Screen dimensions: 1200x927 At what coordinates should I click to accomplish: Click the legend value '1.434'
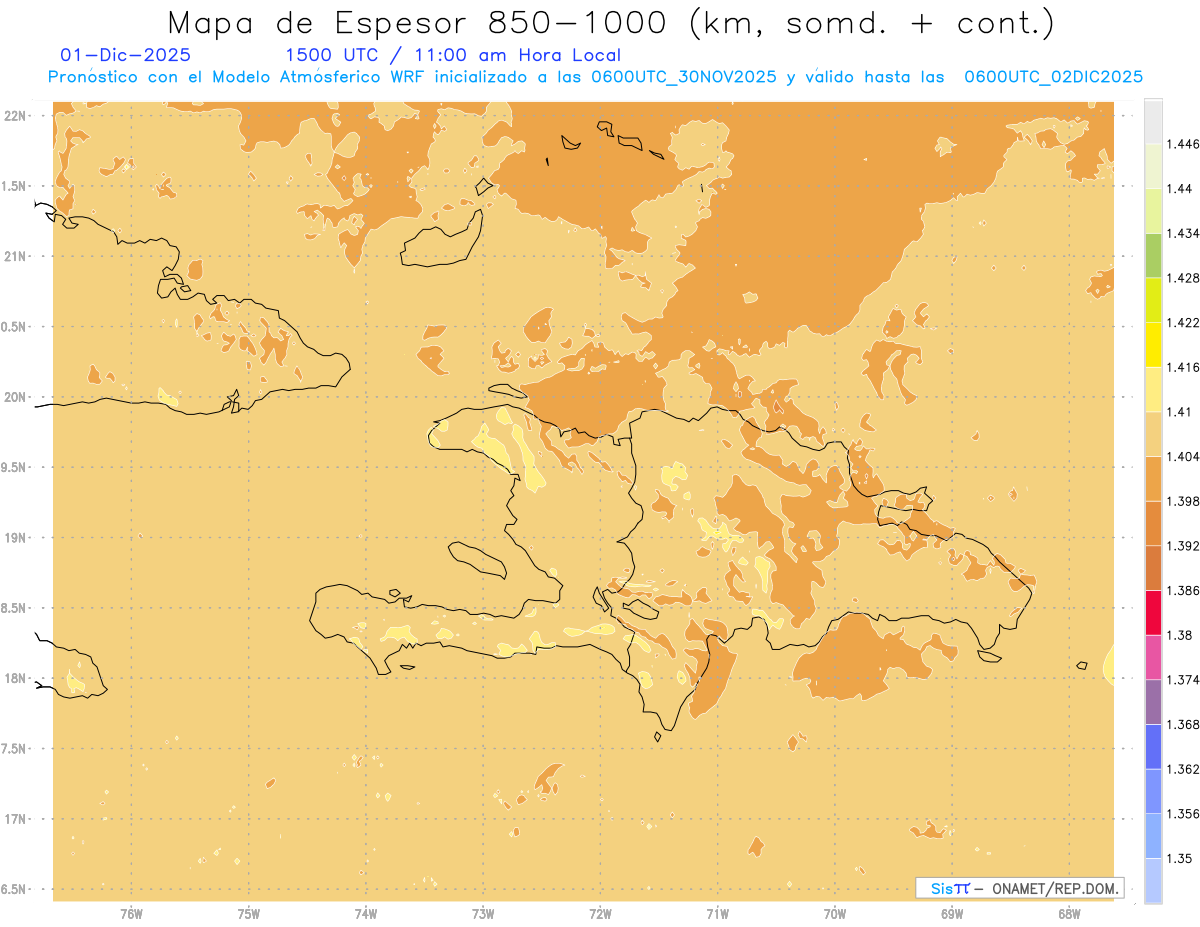[1185, 233]
